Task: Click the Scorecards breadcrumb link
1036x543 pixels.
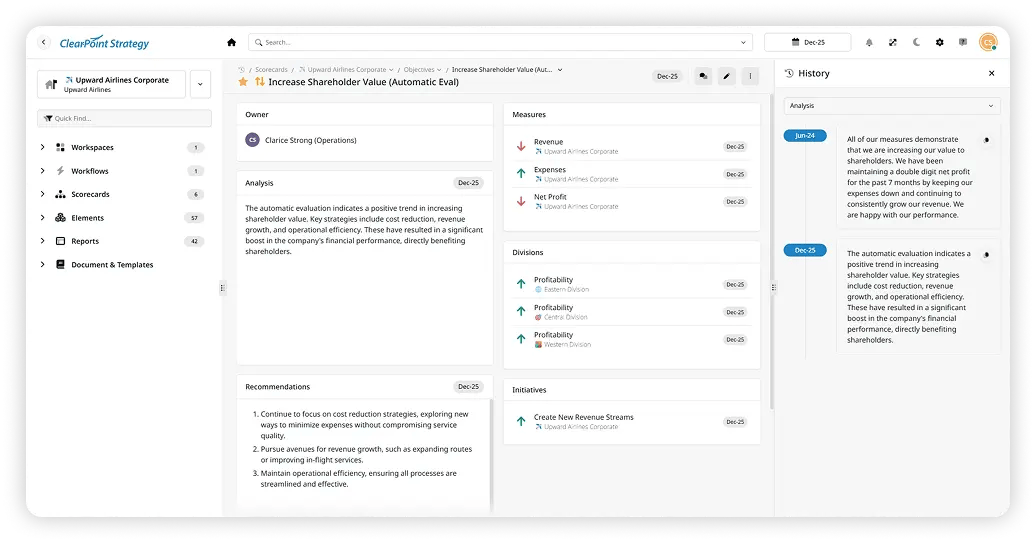Action: (x=271, y=69)
